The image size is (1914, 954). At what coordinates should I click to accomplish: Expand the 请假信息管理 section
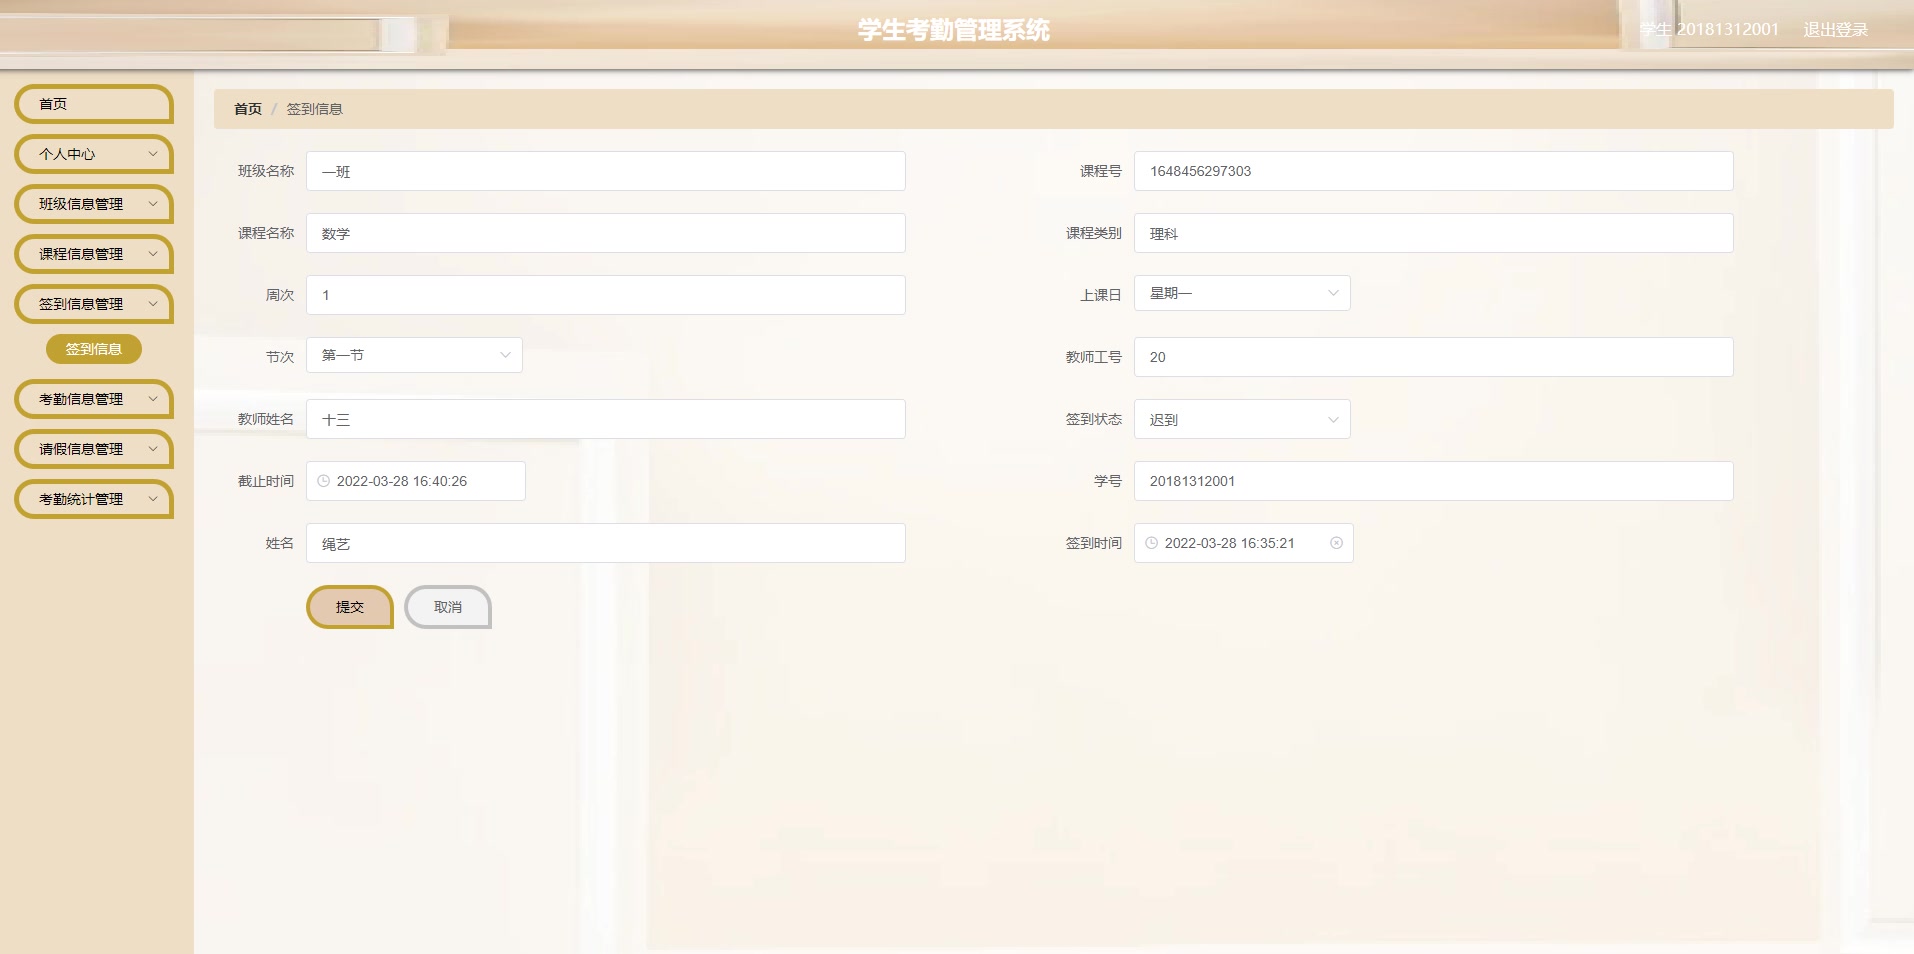[x=93, y=449]
